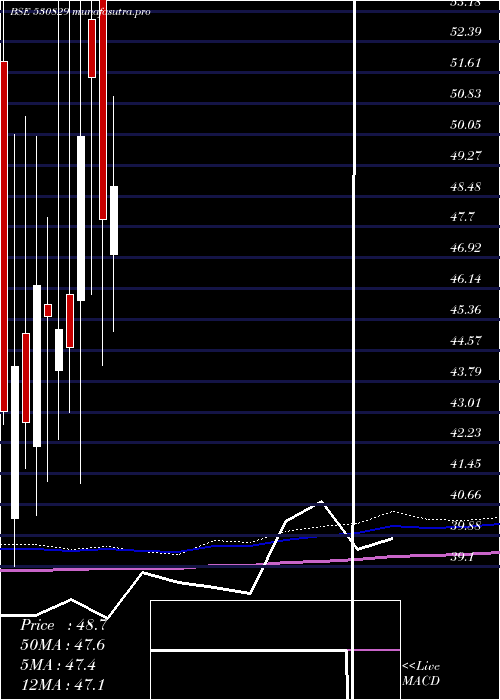Select the 47.7 price label

tap(462, 217)
